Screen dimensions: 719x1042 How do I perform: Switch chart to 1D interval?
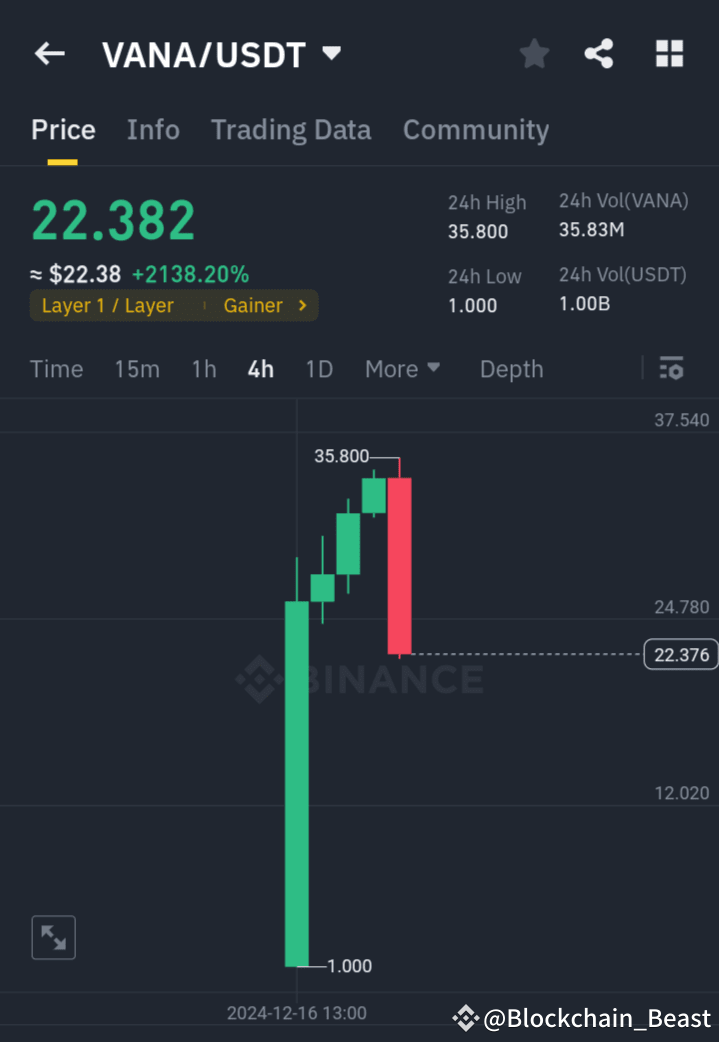(319, 368)
